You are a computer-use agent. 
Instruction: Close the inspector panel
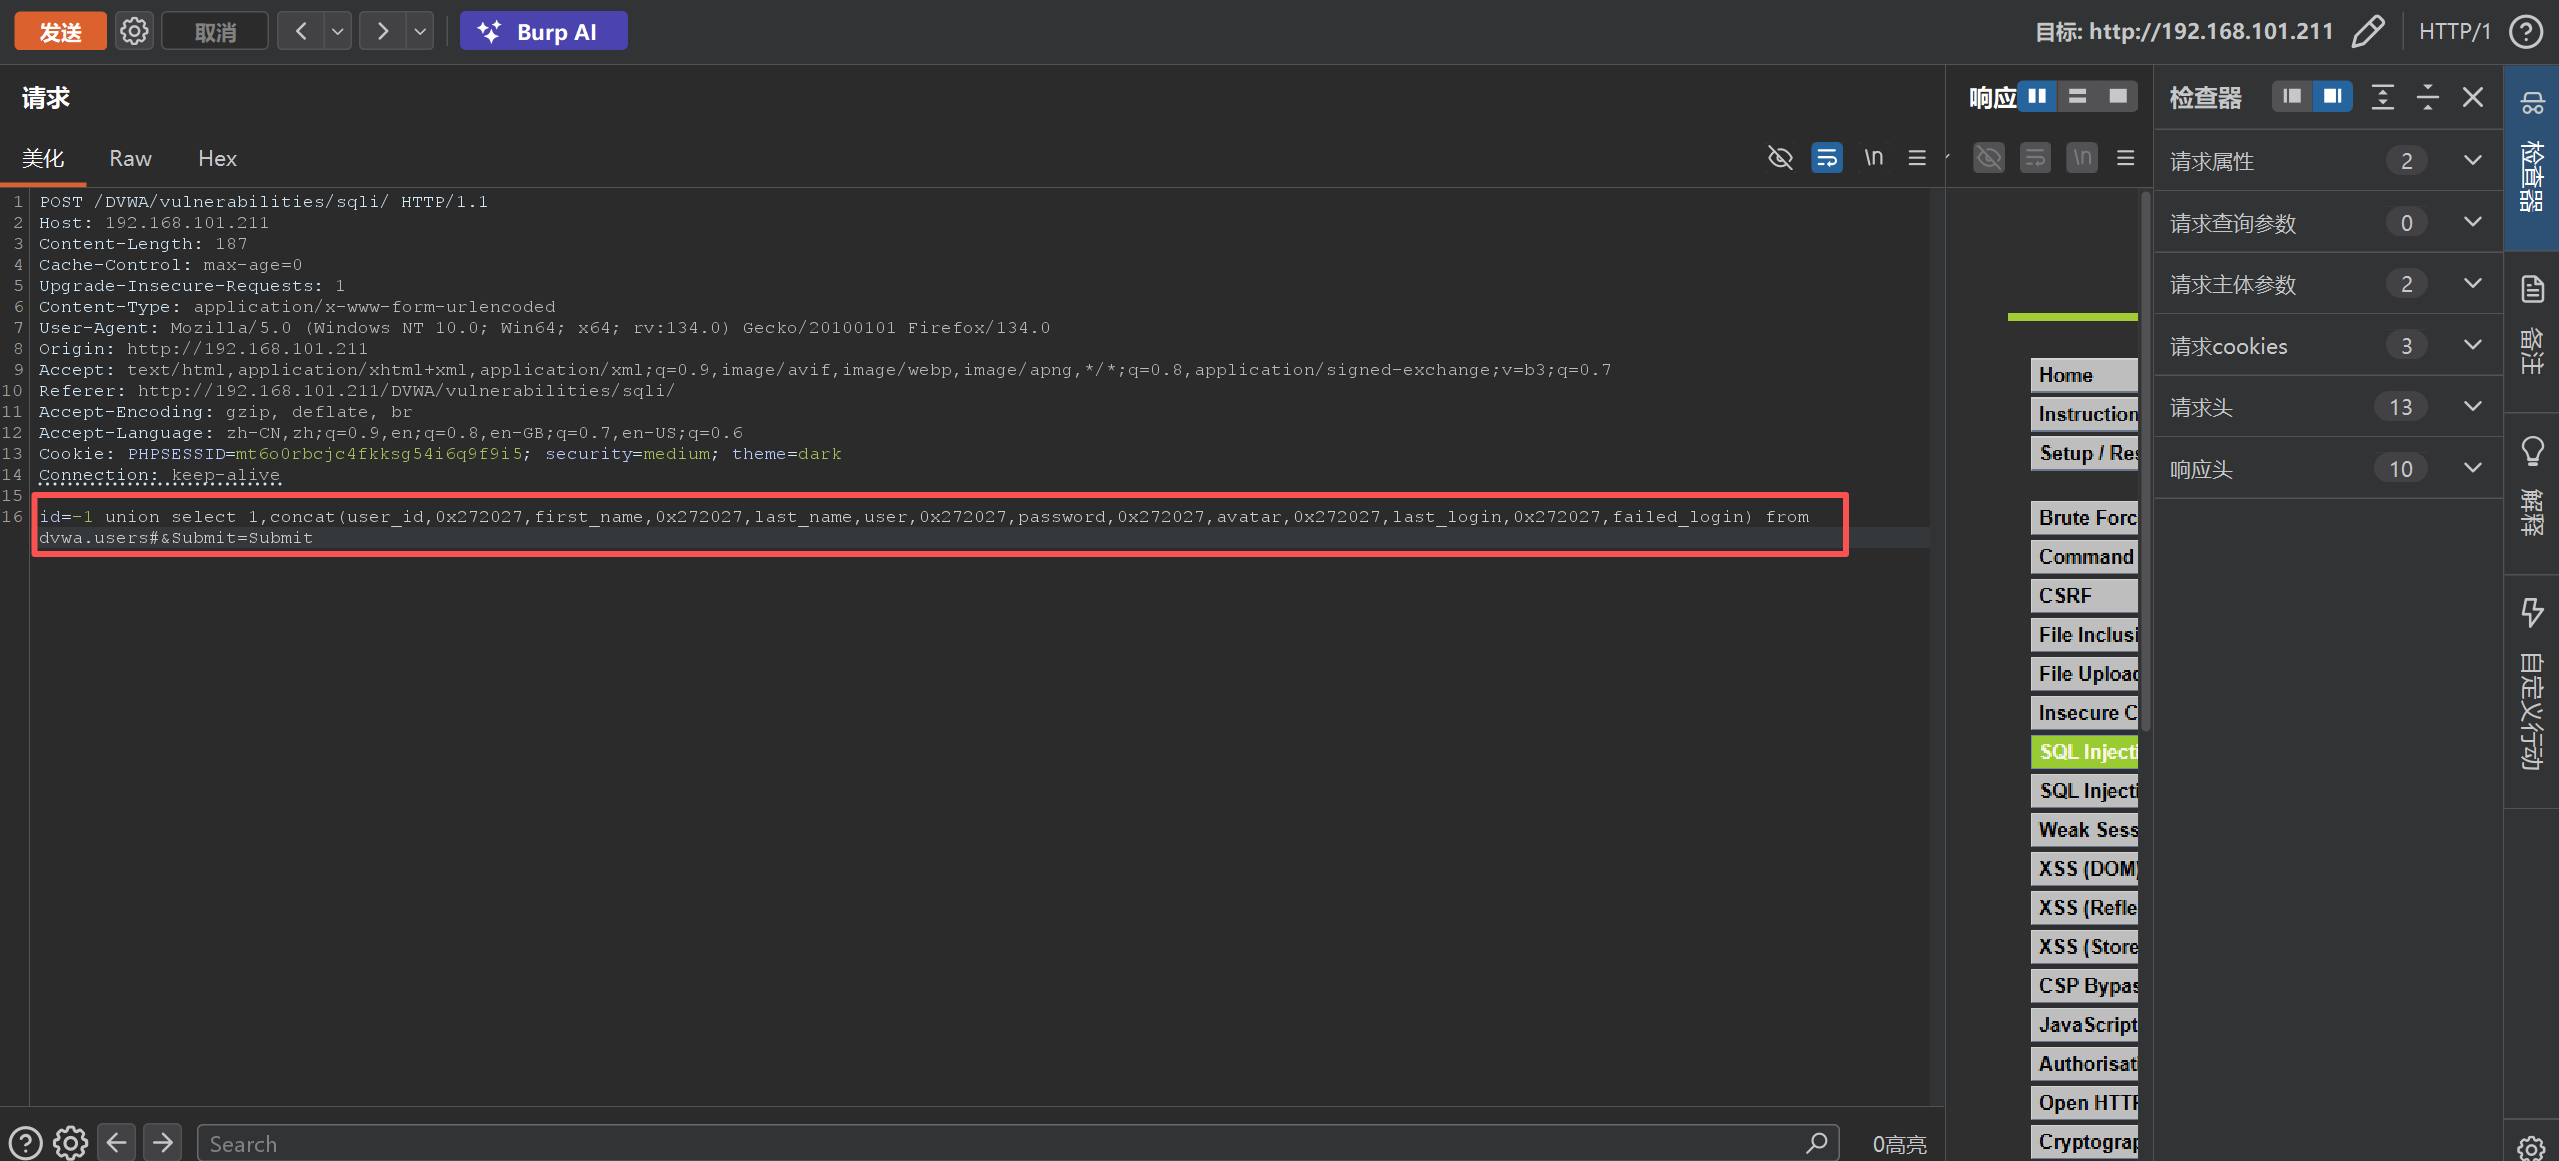(2473, 97)
